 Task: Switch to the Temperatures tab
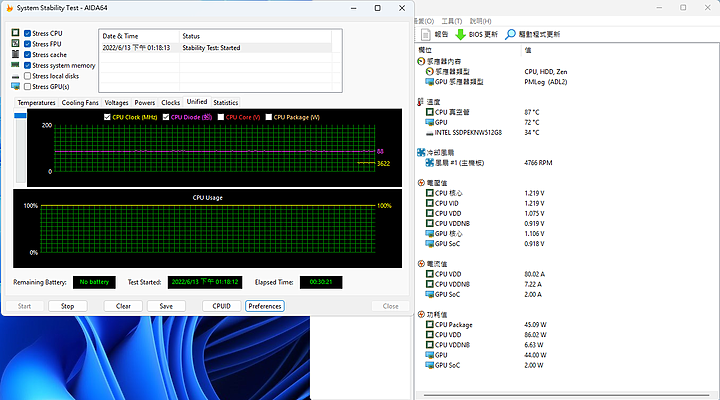(x=36, y=102)
